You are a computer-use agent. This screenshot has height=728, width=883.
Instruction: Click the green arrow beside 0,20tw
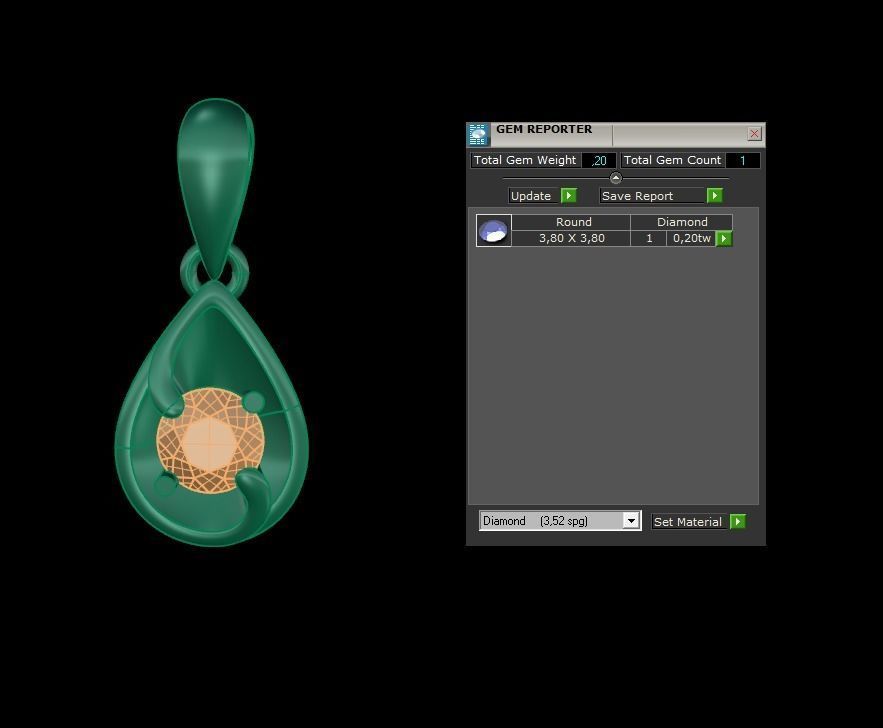(724, 239)
